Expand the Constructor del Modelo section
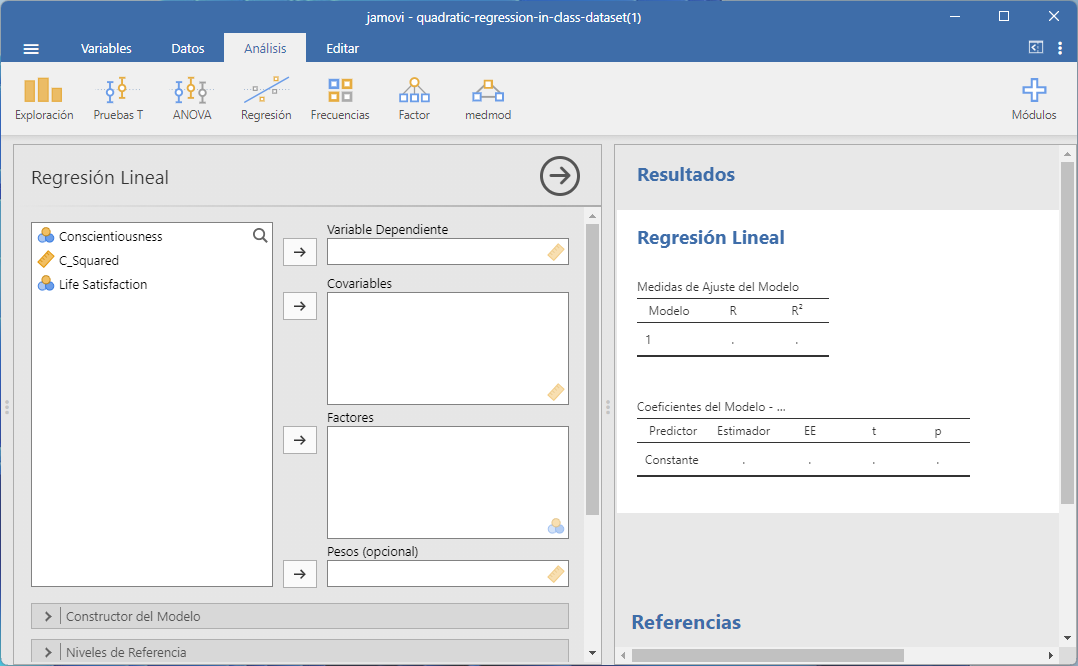Viewport: 1078px width, 666px height. [300, 616]
